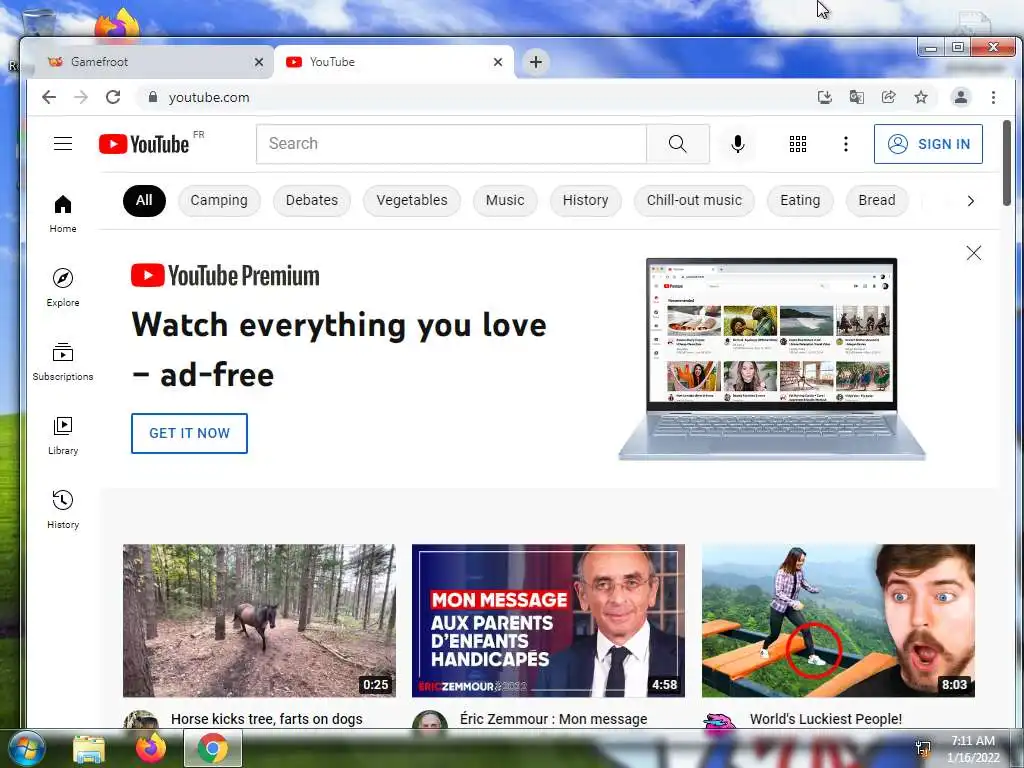1024x768 pixels.
Task: Focus the YouTube search field
Action: pyautogui.click(x=451, y=144)
